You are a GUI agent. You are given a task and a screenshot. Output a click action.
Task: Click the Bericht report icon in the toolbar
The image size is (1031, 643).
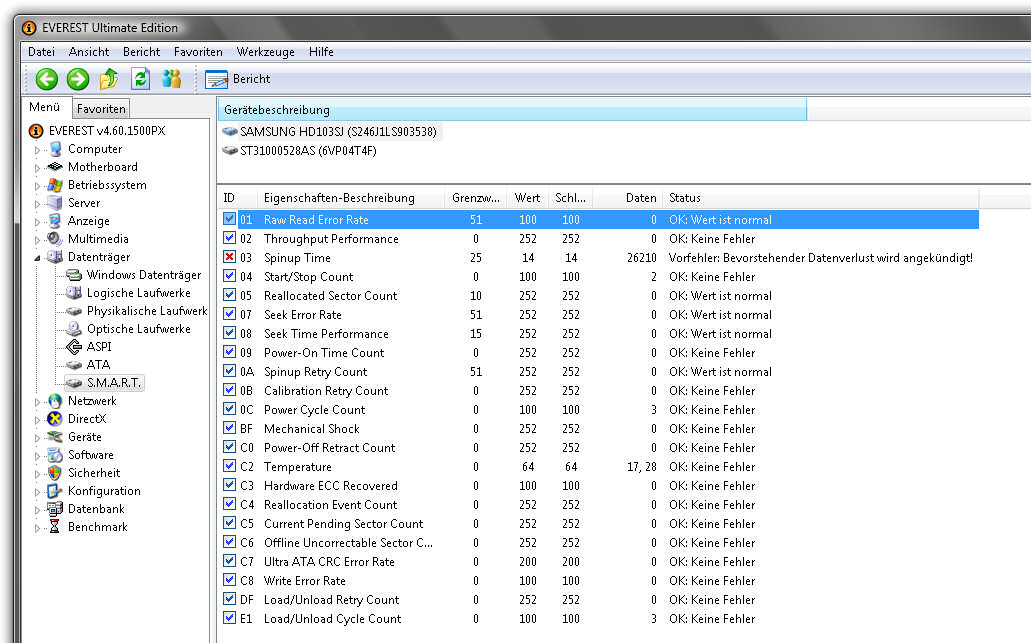pos(216,80)
